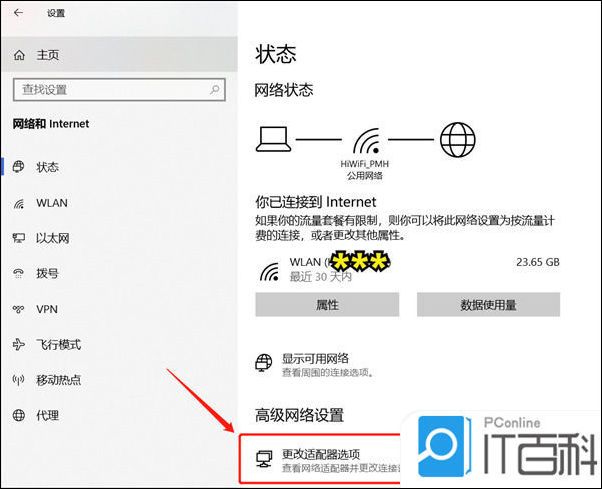
Task: Click the 查看周围的连接选项 description
Action: click(328, 372)
